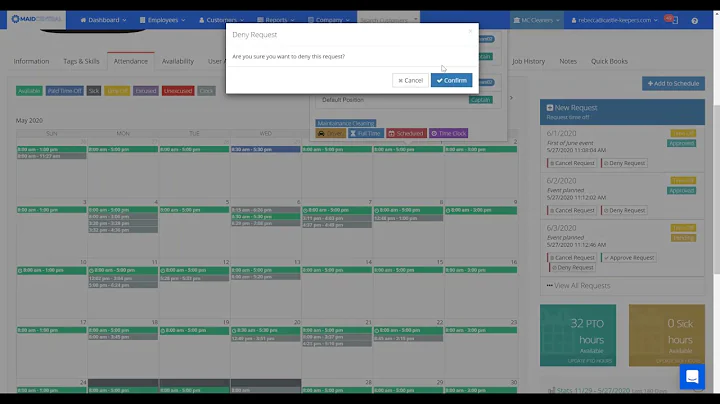Open View All Requests link
This screenshot has height=404, width=720.
click(x=578, y=286)
